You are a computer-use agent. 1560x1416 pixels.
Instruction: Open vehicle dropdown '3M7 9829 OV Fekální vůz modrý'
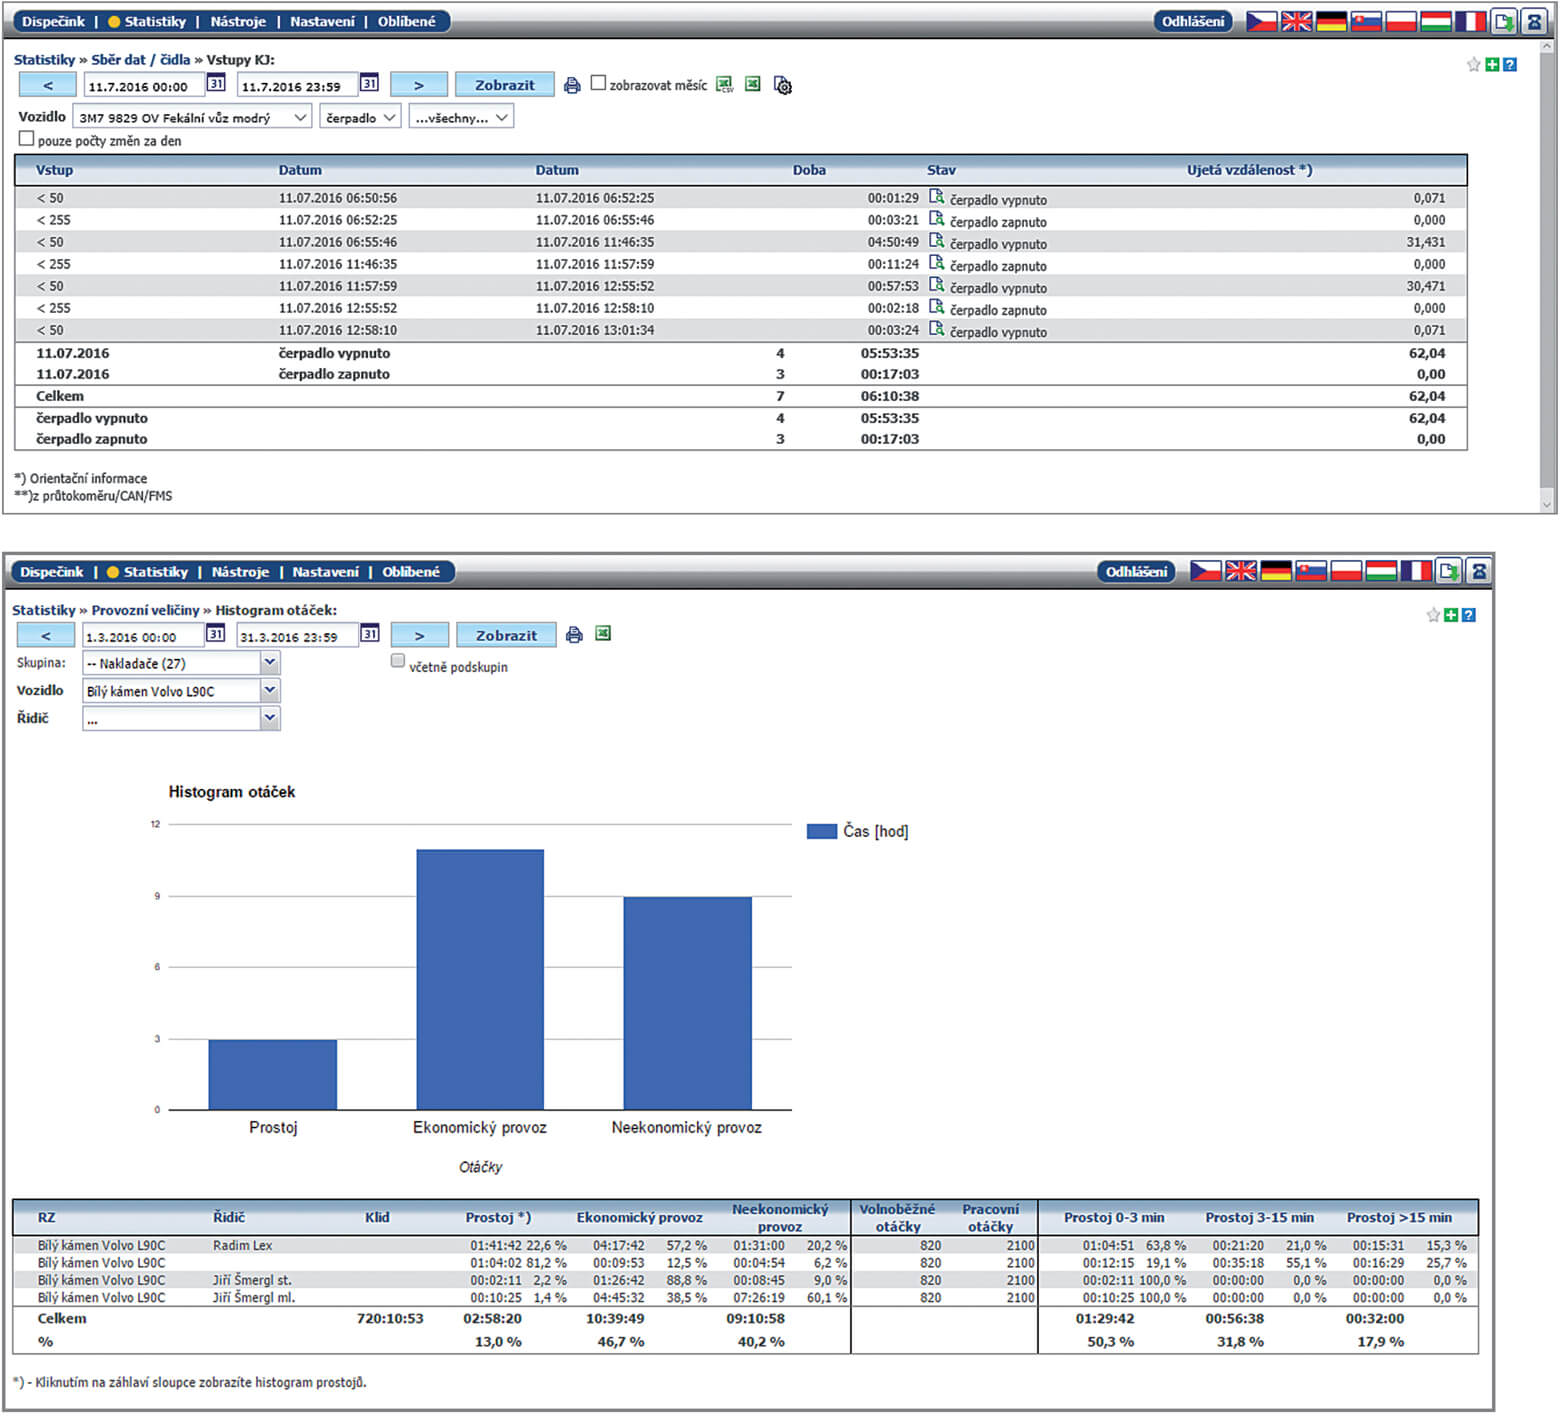point(192,117)
